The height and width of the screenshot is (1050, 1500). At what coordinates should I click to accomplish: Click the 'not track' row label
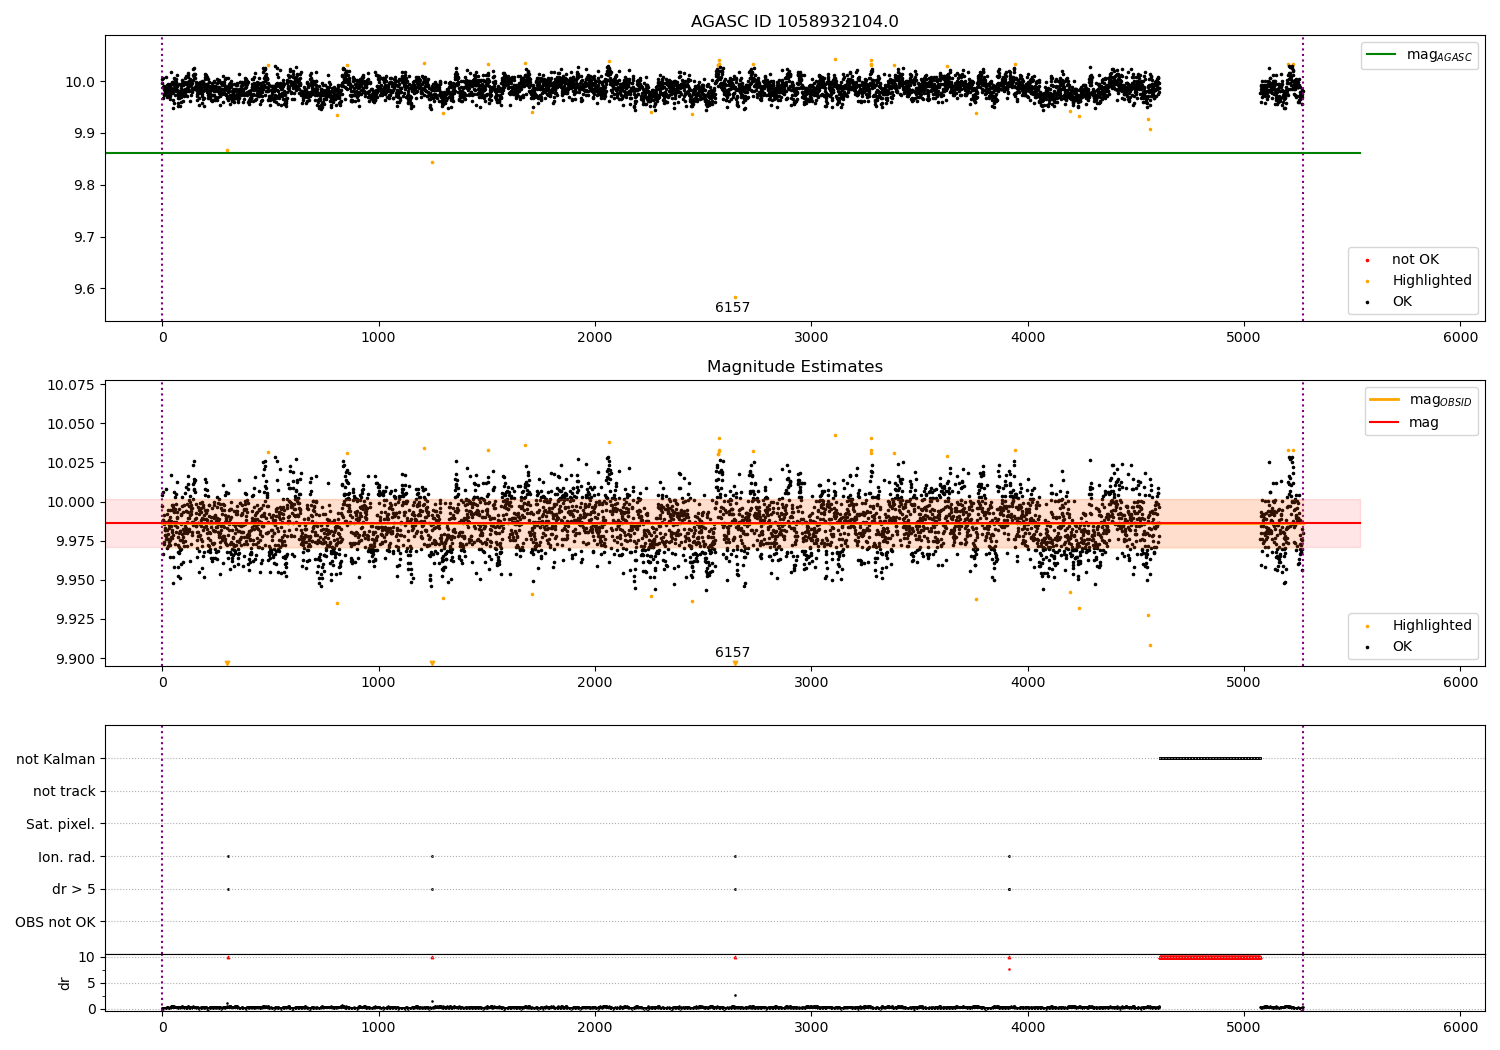64,792
